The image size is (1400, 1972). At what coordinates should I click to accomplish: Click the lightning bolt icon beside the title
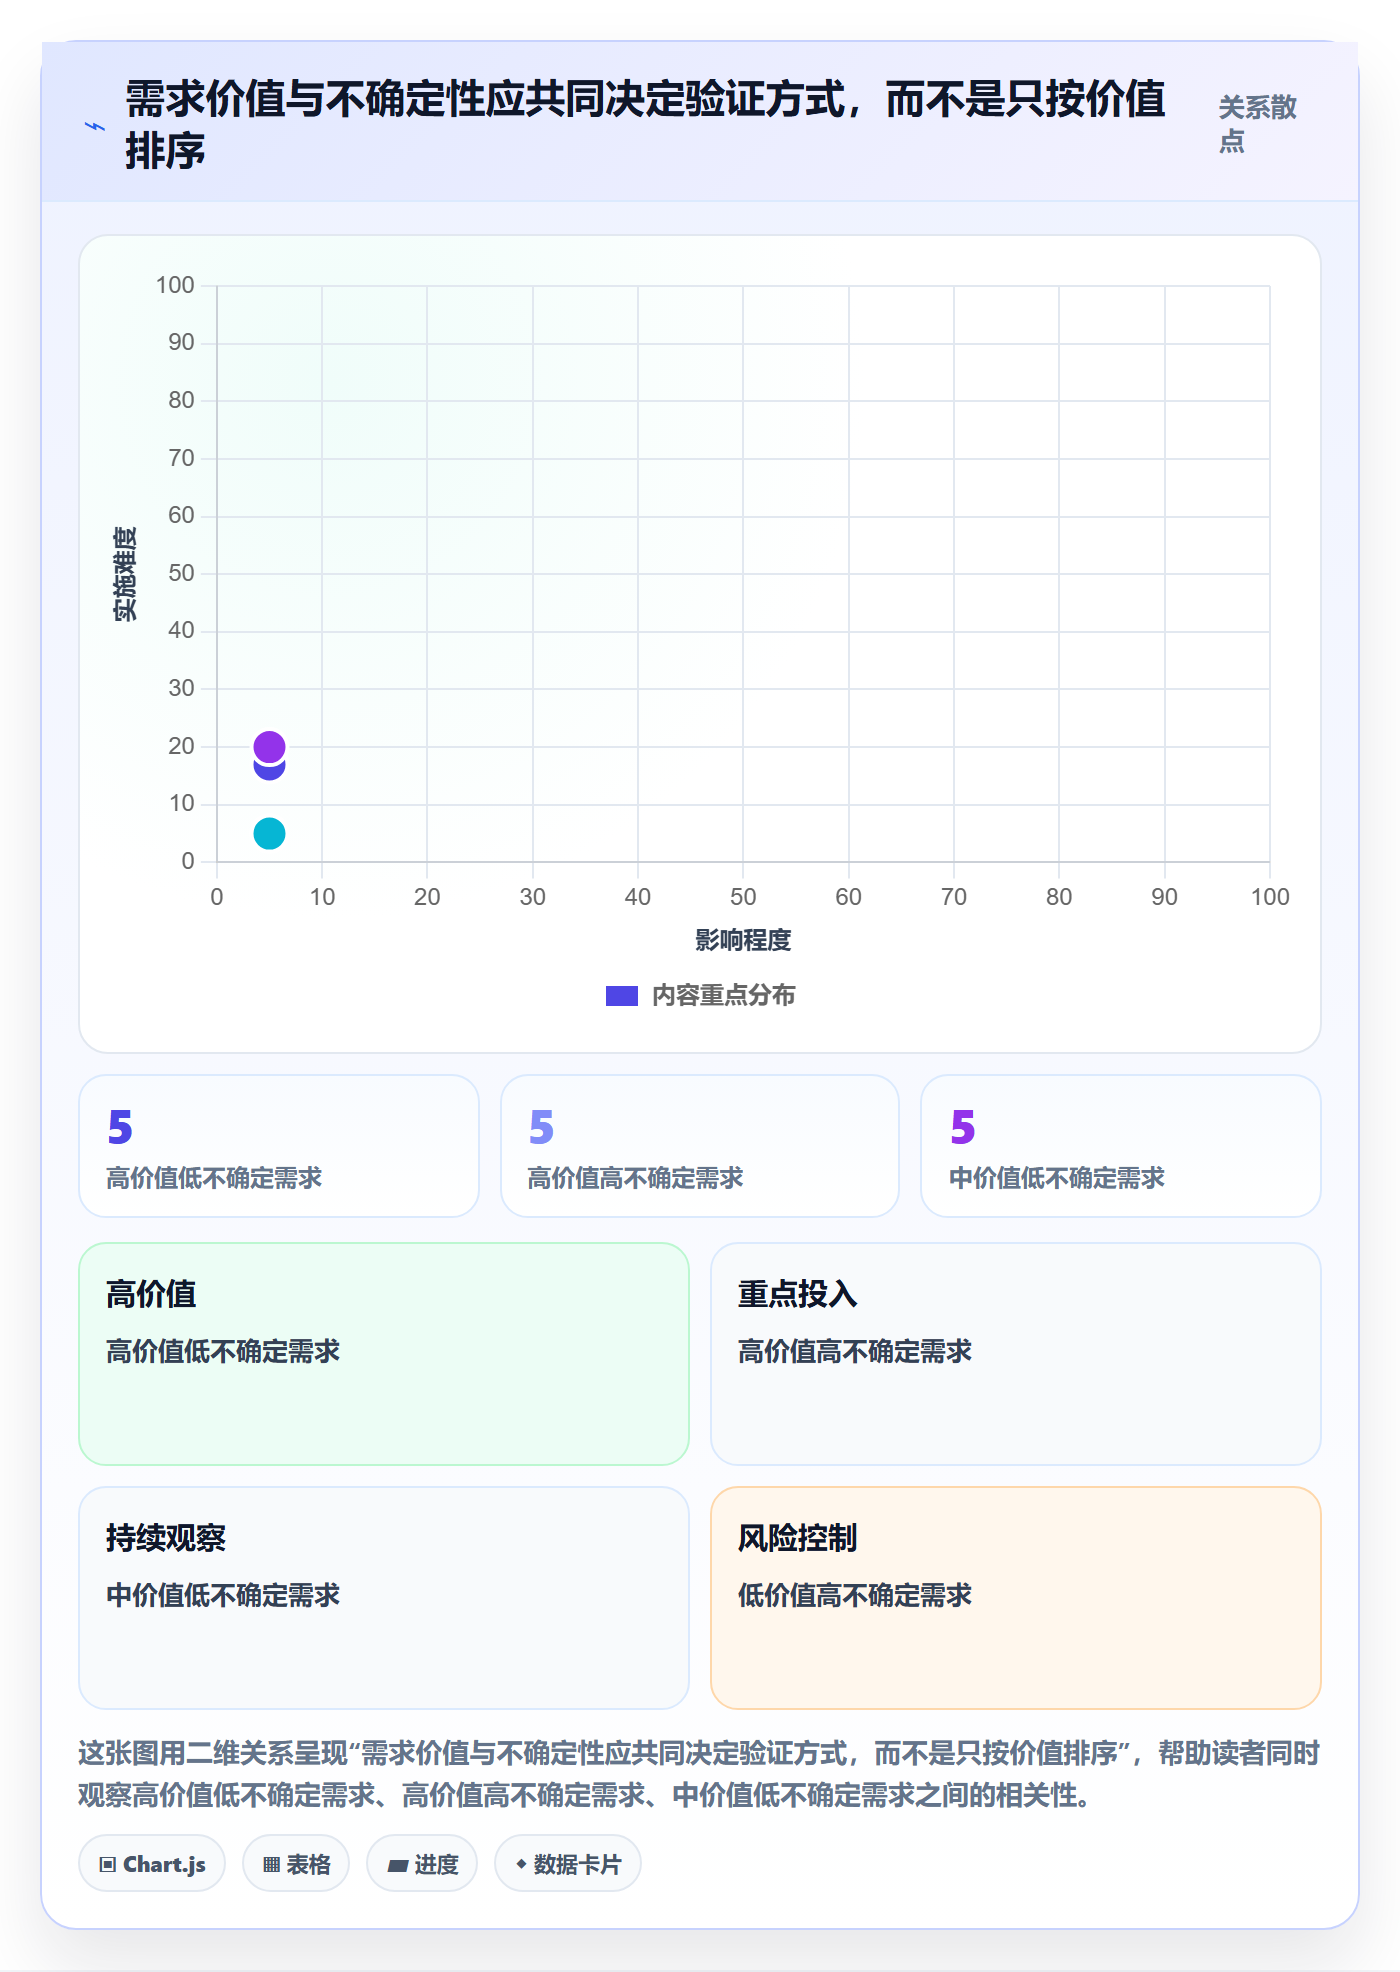coord(95,126)
